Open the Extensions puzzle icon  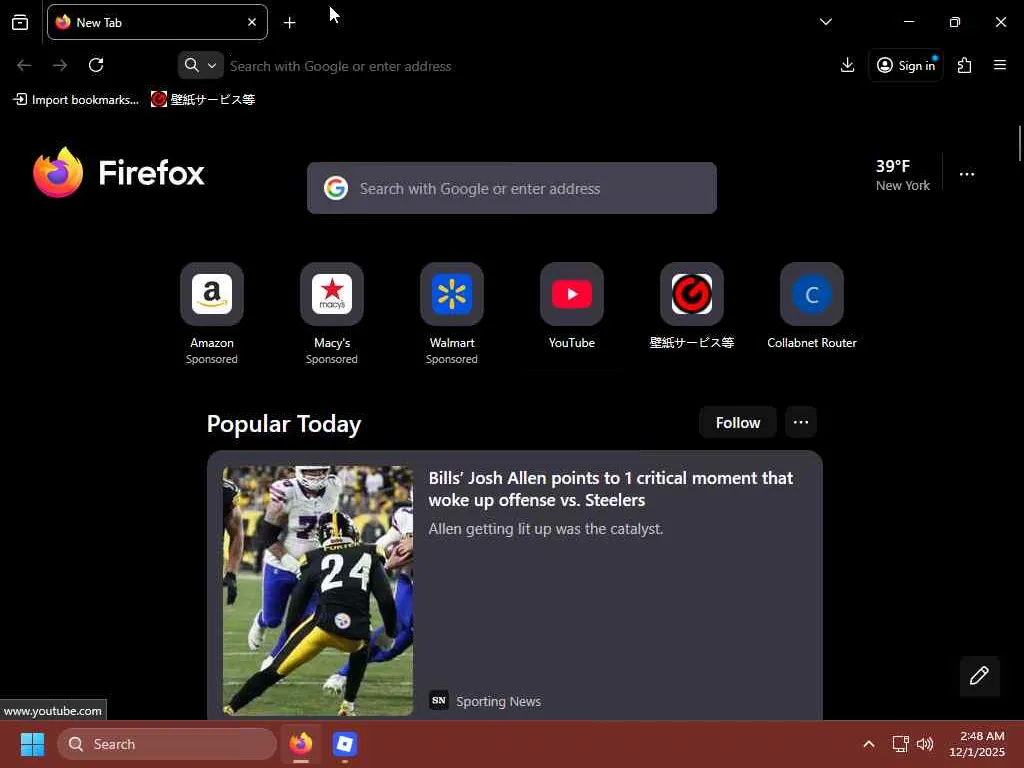964,65
